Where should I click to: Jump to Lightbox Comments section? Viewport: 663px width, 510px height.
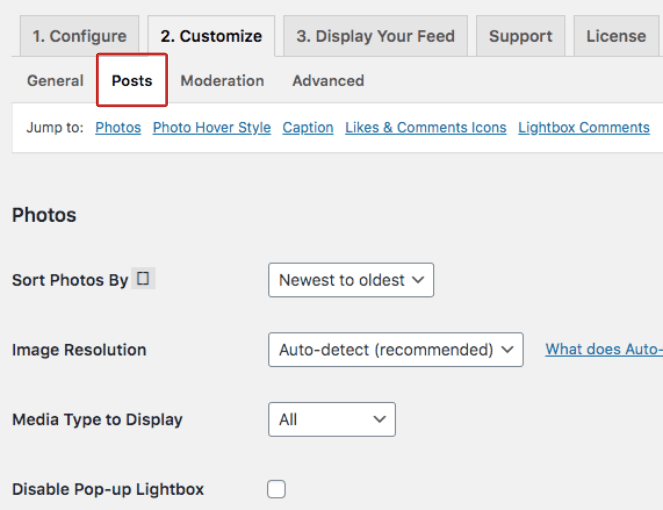coord(584,128)
